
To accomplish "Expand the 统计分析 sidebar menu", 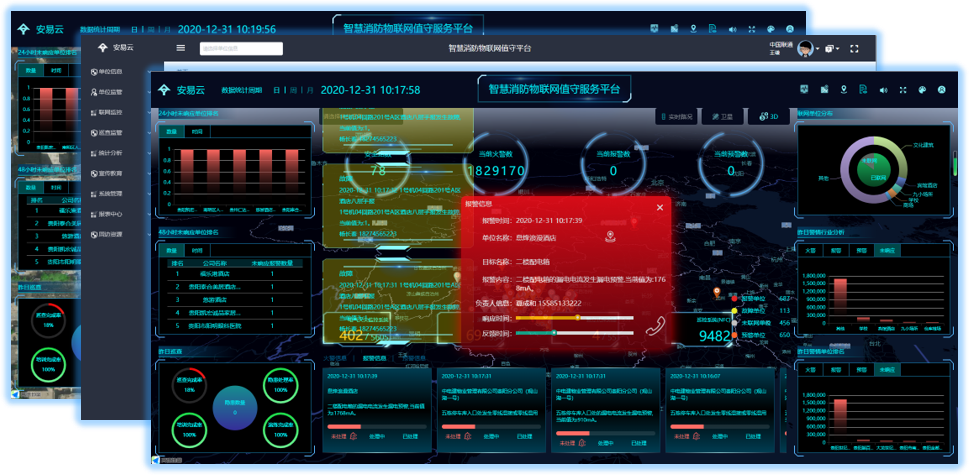I will click(110, 153).
